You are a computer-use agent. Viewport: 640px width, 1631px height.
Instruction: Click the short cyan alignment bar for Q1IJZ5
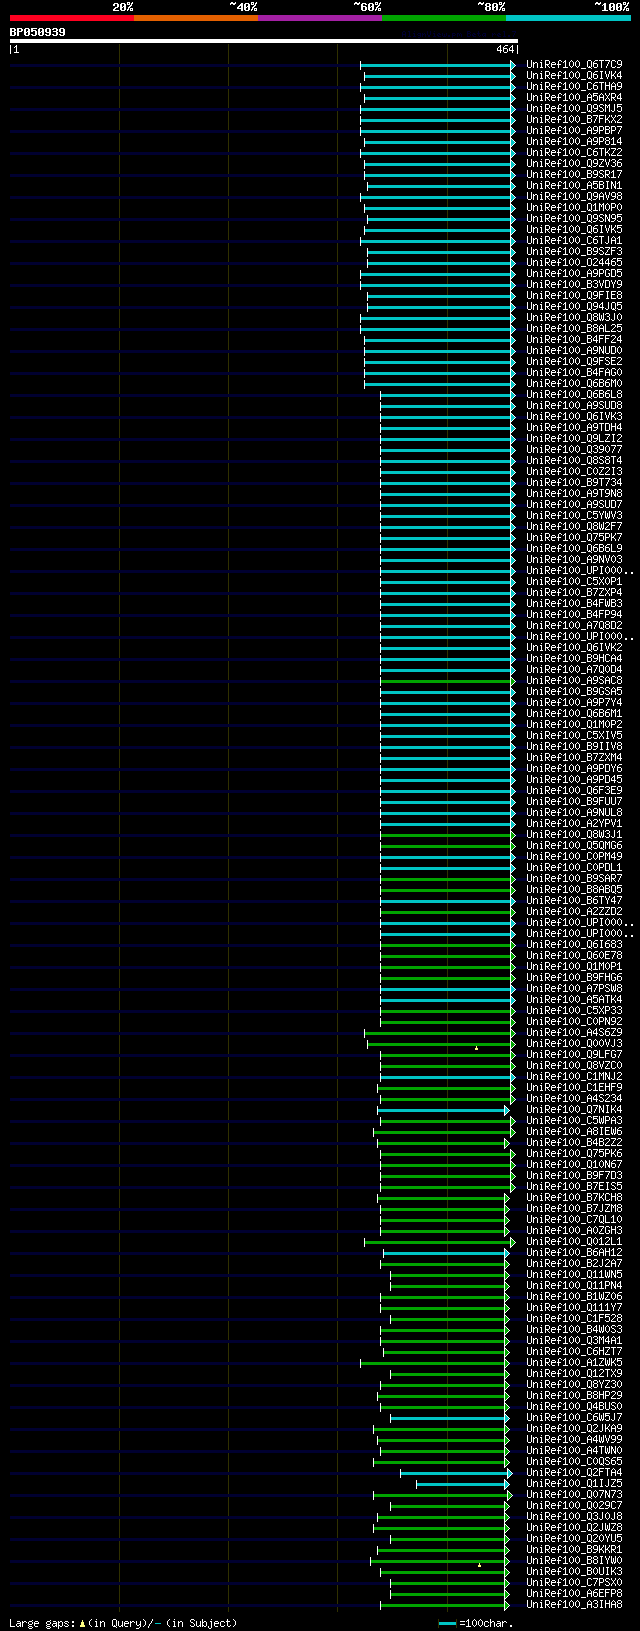(462, 1483)
